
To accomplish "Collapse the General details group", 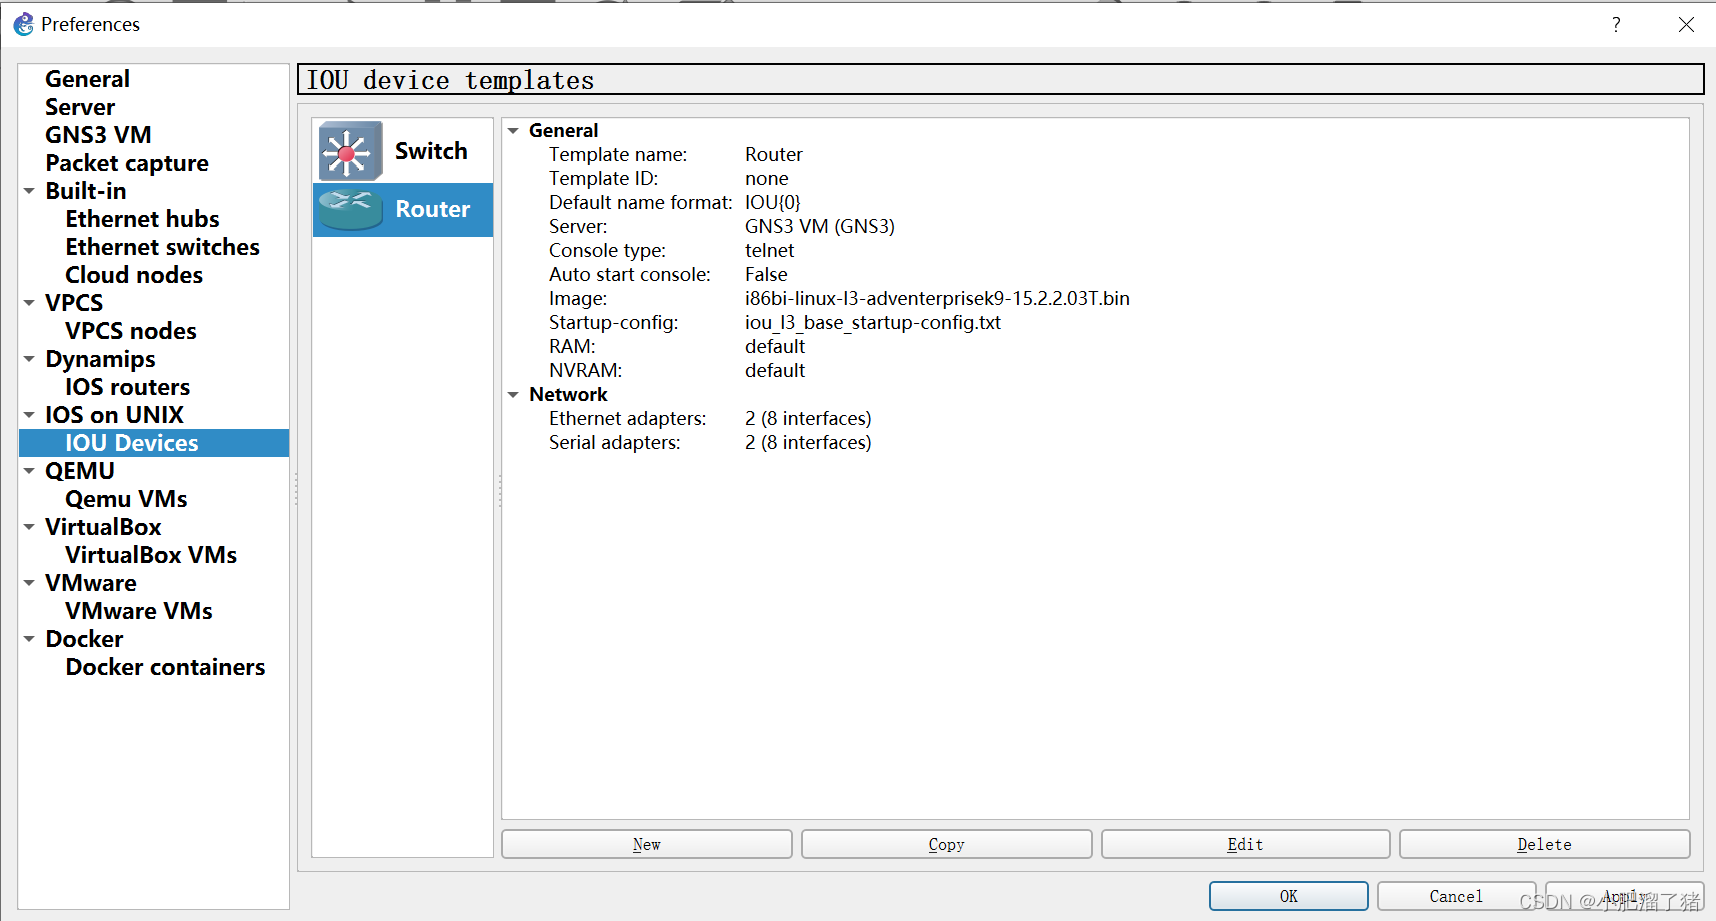I will (x=513, y=131).
